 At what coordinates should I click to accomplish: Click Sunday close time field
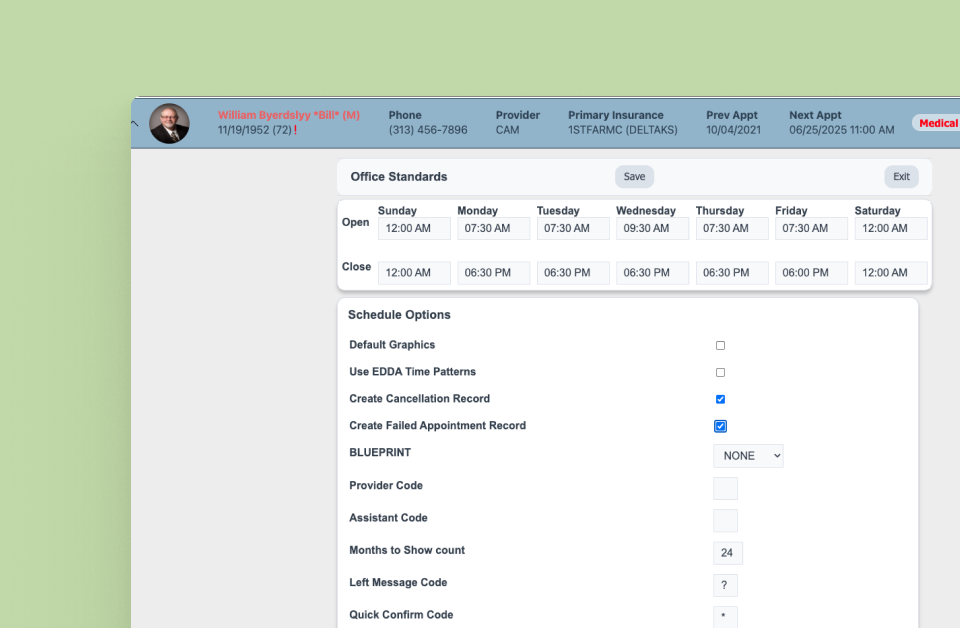(414, 273)
